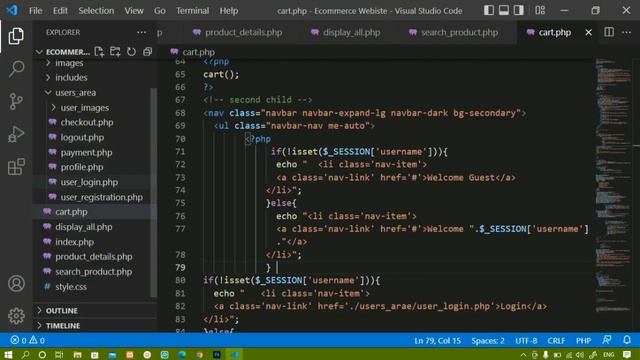Open the Accounts menu in activity bar
This screenshot has width=640, height=360.
click(x=16, y=283)
